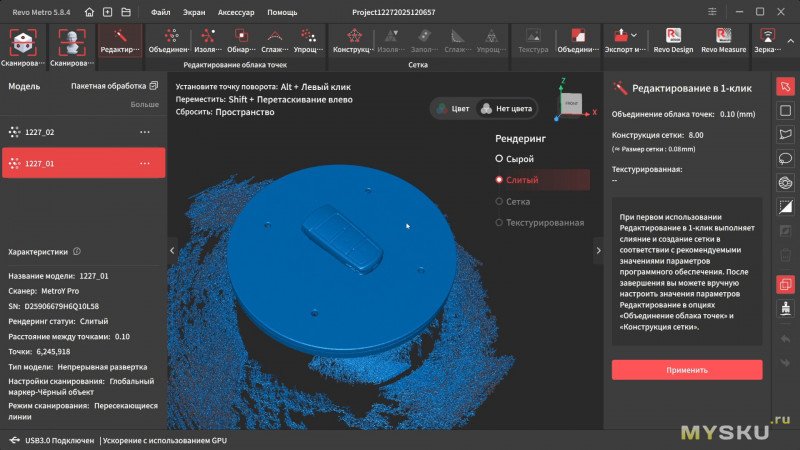Collapse the left panel using the arrow handle

(x=171, y=250)
